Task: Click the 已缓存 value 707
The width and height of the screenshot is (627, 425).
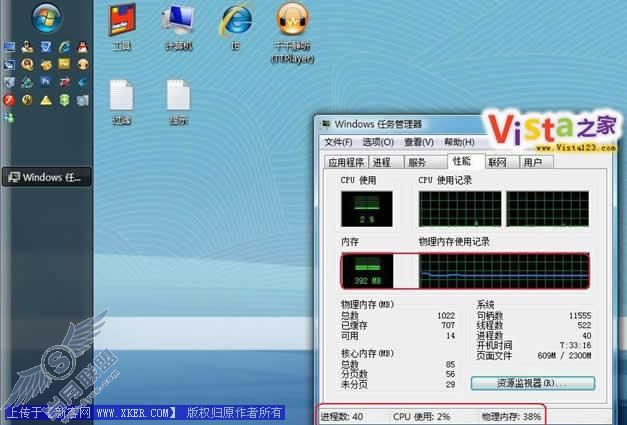Action: tap(448, 325)
